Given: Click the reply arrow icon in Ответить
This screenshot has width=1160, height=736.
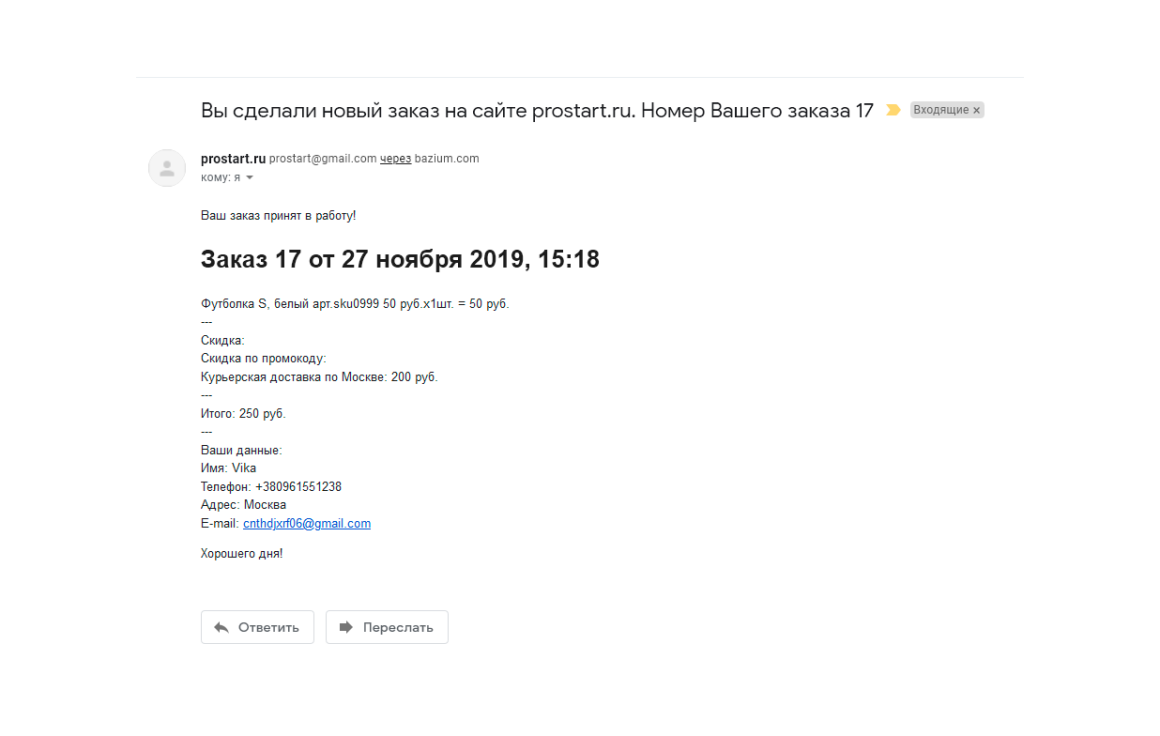Looking at the screenshot, I should (221, 627).
